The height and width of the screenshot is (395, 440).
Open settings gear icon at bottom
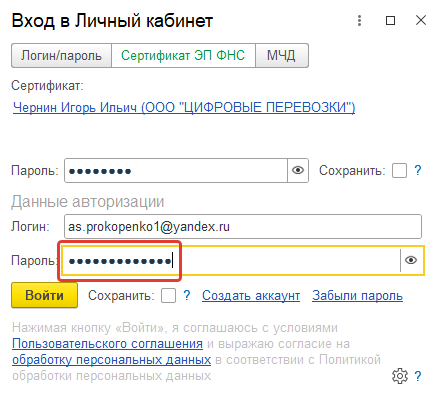[400, 376]
